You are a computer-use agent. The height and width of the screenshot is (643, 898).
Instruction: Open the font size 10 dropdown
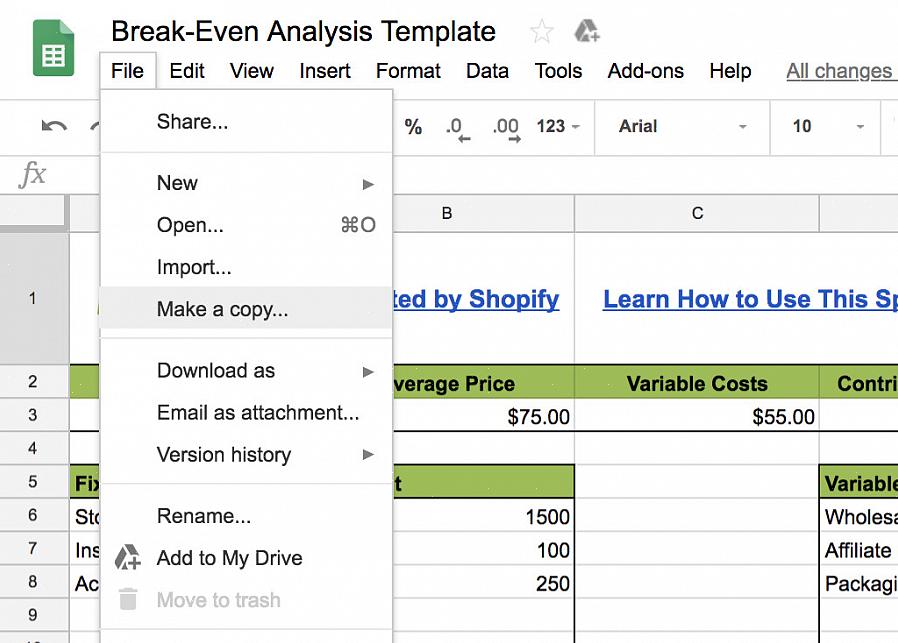(827, 127)
